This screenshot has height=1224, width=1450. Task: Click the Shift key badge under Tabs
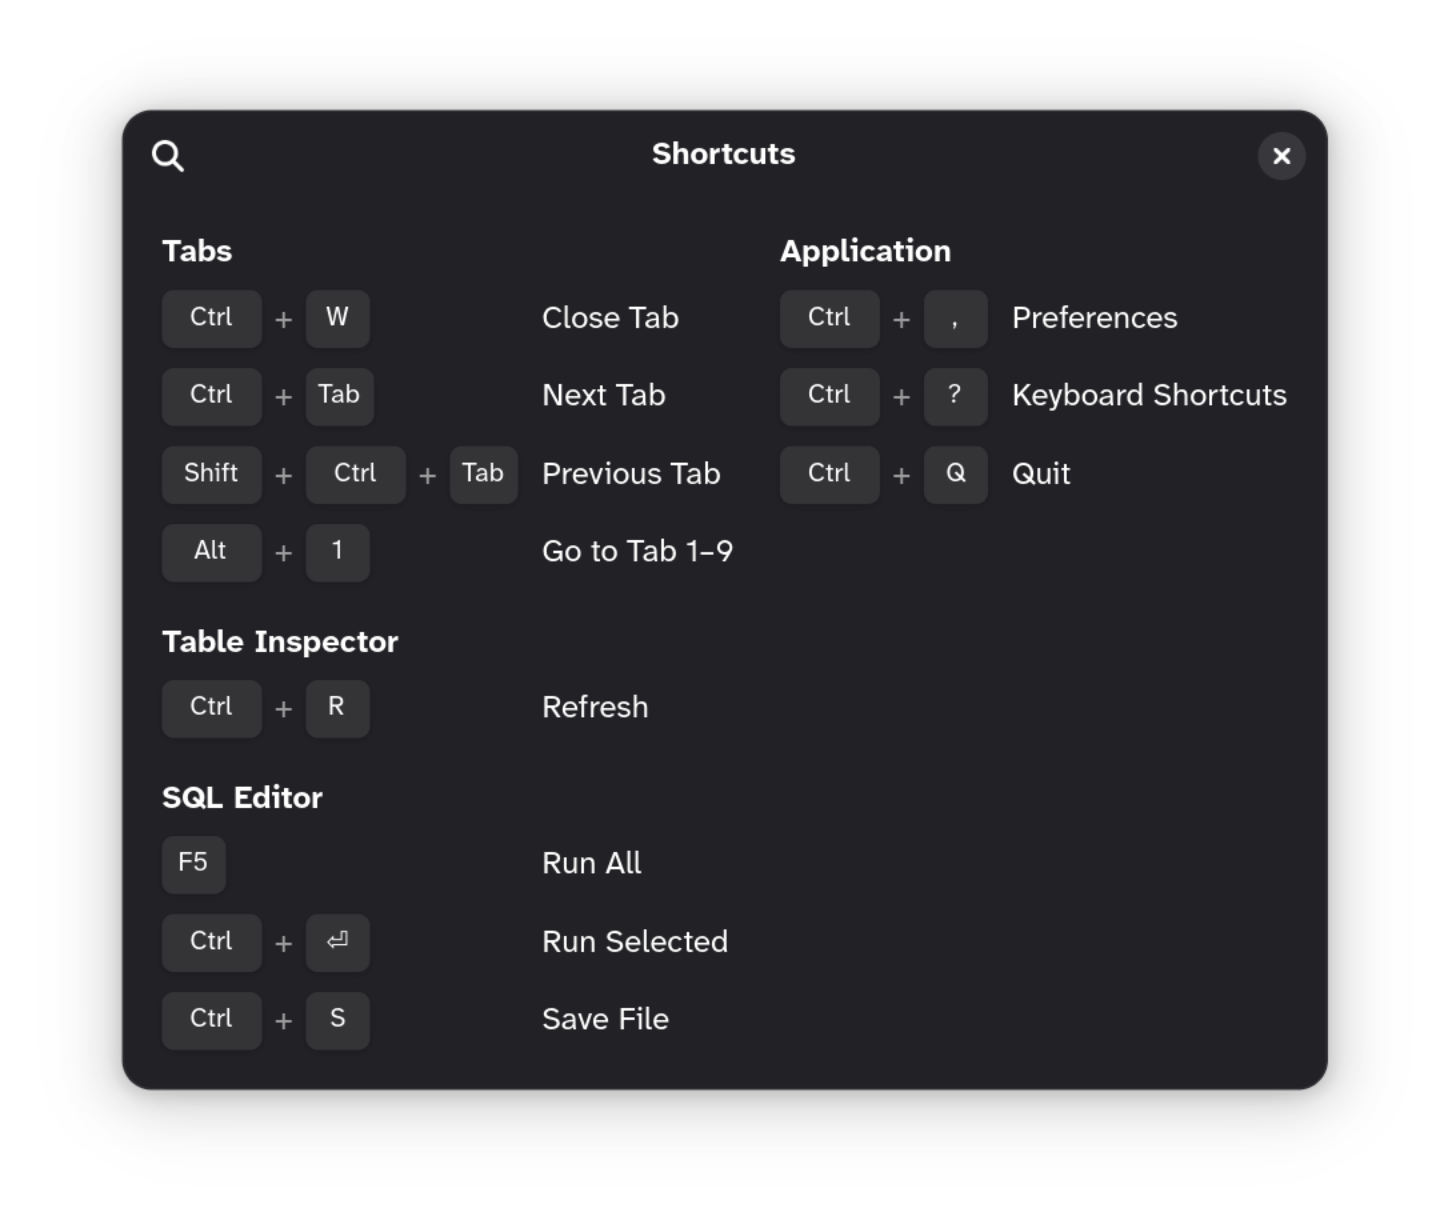click(x=211, y=474)
